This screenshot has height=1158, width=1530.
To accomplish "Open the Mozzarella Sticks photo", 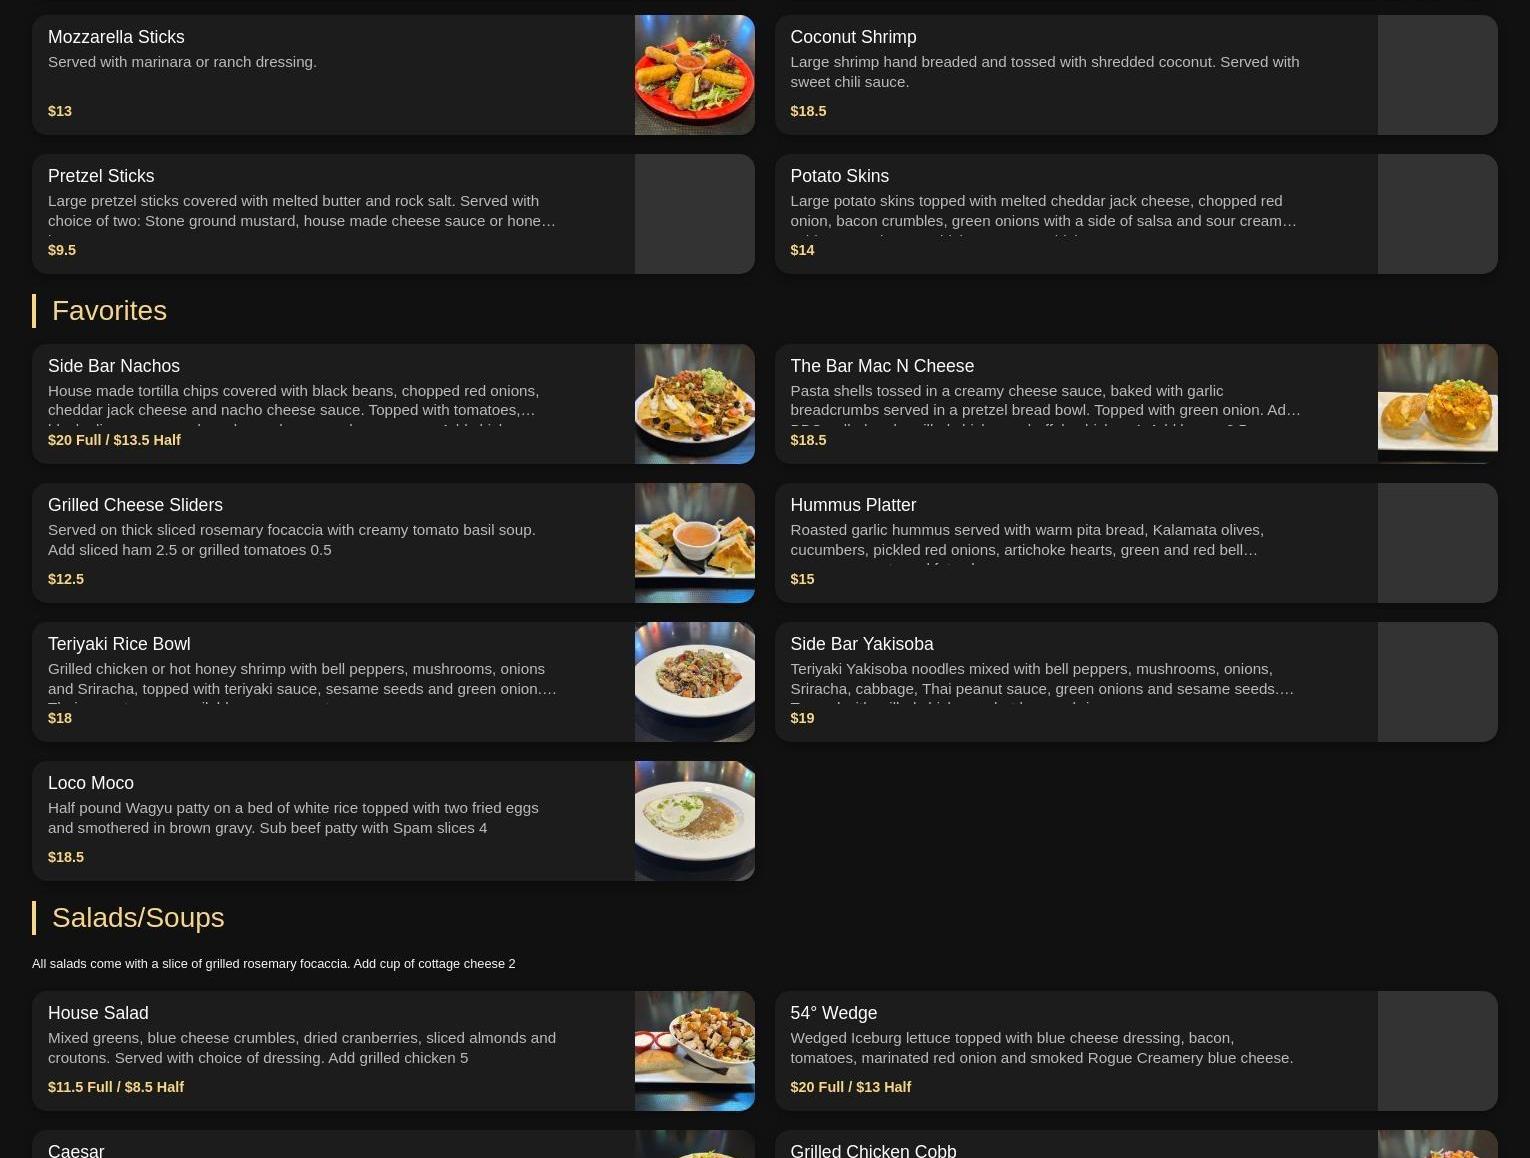I will tap(694, 75).
